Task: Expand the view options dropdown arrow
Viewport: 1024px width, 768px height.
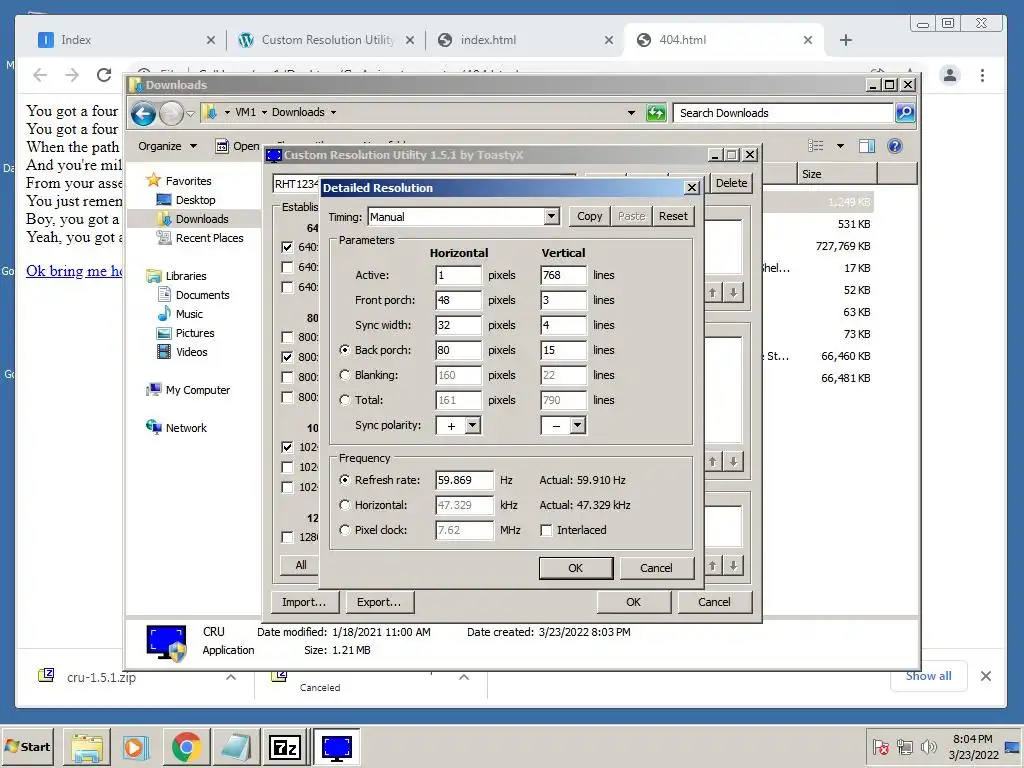Action: coord(840,146)
